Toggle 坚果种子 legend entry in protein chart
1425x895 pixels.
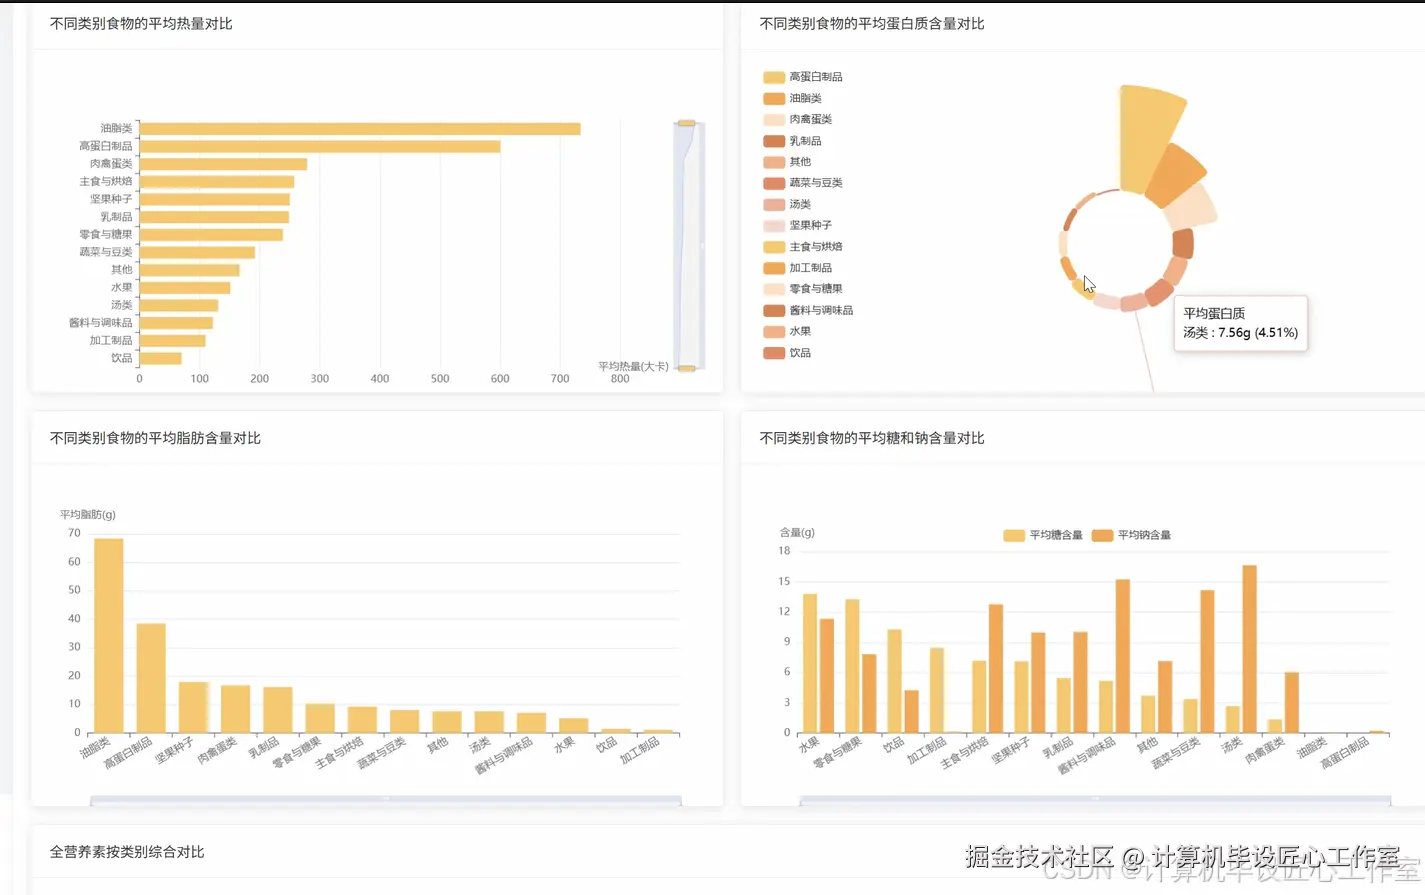(798, 226)
